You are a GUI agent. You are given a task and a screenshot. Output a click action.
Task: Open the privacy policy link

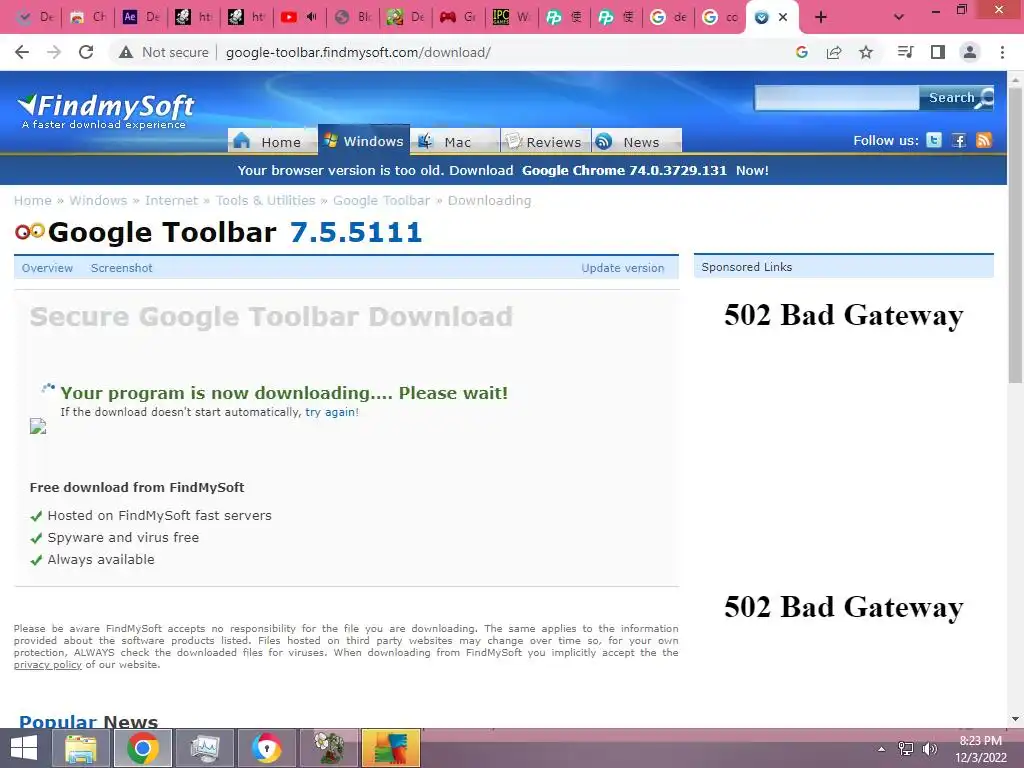click(x=48, y=665)
